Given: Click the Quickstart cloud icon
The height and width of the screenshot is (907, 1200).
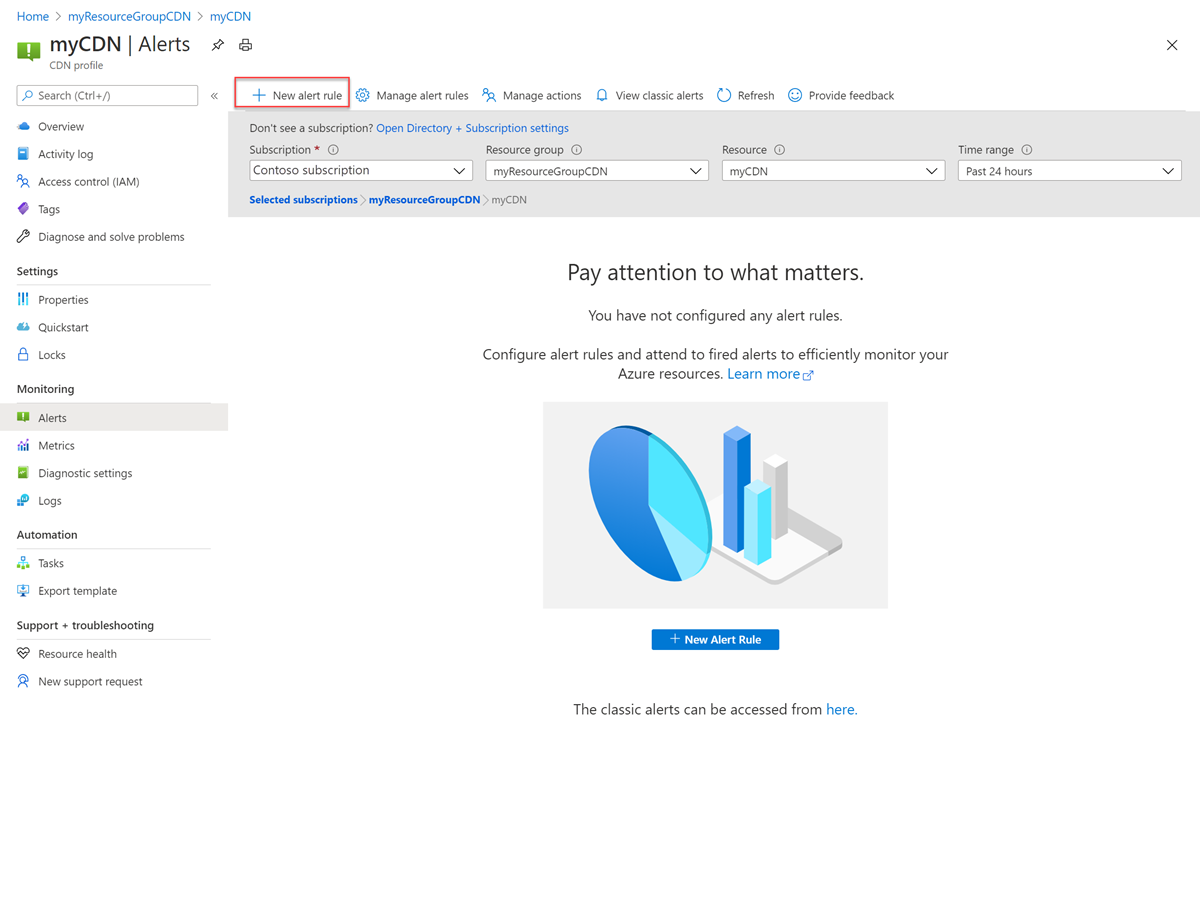Looking at the screenshot, I should tap(24, 327).
